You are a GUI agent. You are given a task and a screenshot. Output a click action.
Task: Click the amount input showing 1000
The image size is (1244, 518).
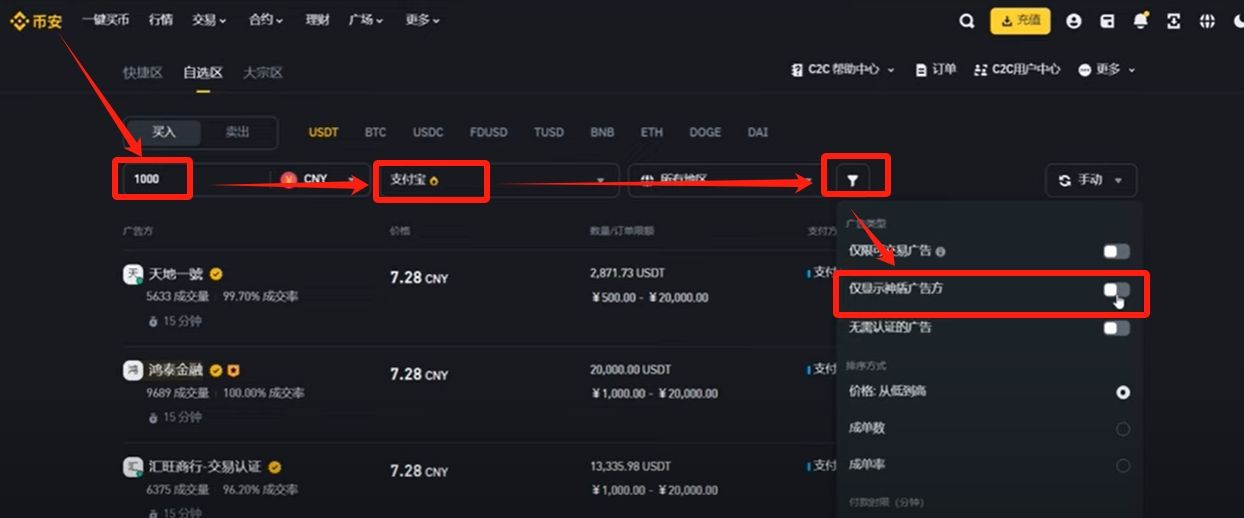(150, 180)
